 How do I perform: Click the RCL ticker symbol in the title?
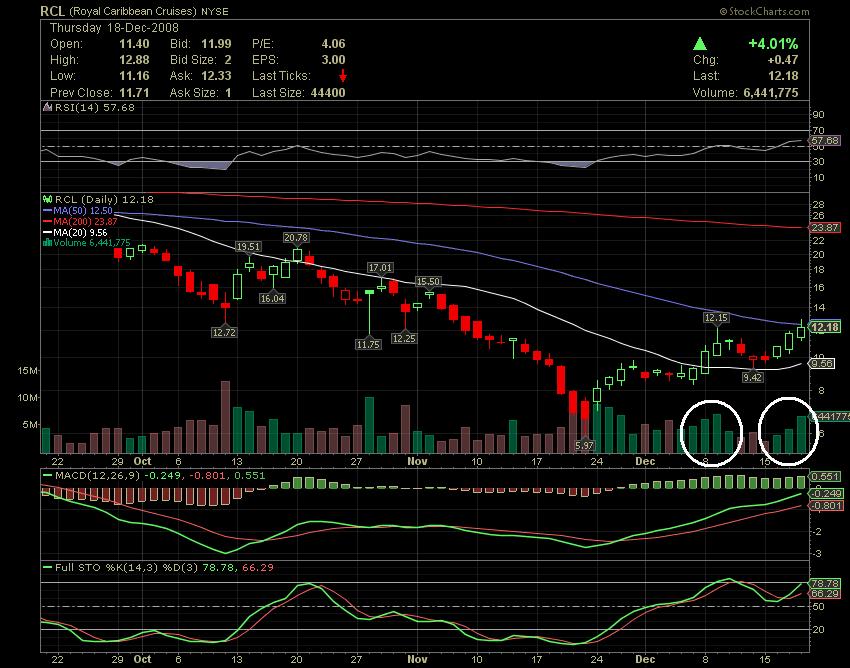coord(52,11)
